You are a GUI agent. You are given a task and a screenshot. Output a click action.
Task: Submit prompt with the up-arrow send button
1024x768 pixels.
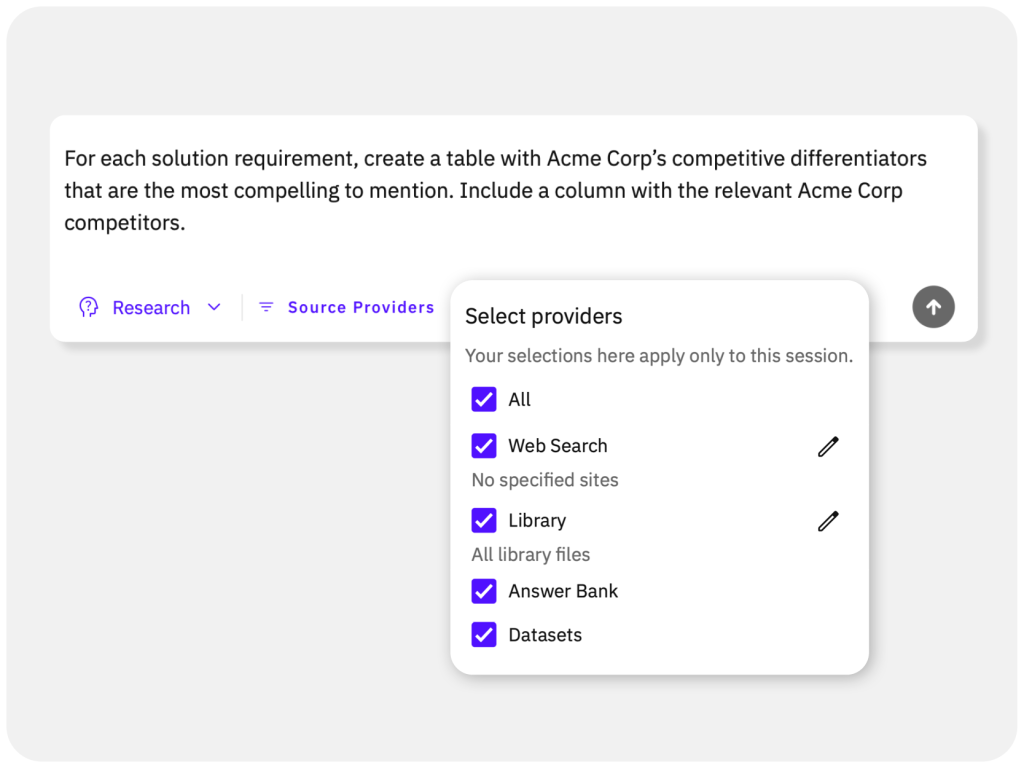pos(933,307)
